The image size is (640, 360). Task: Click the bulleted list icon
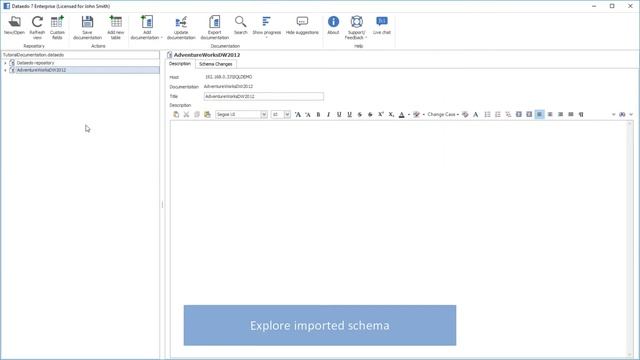(487, 115)
